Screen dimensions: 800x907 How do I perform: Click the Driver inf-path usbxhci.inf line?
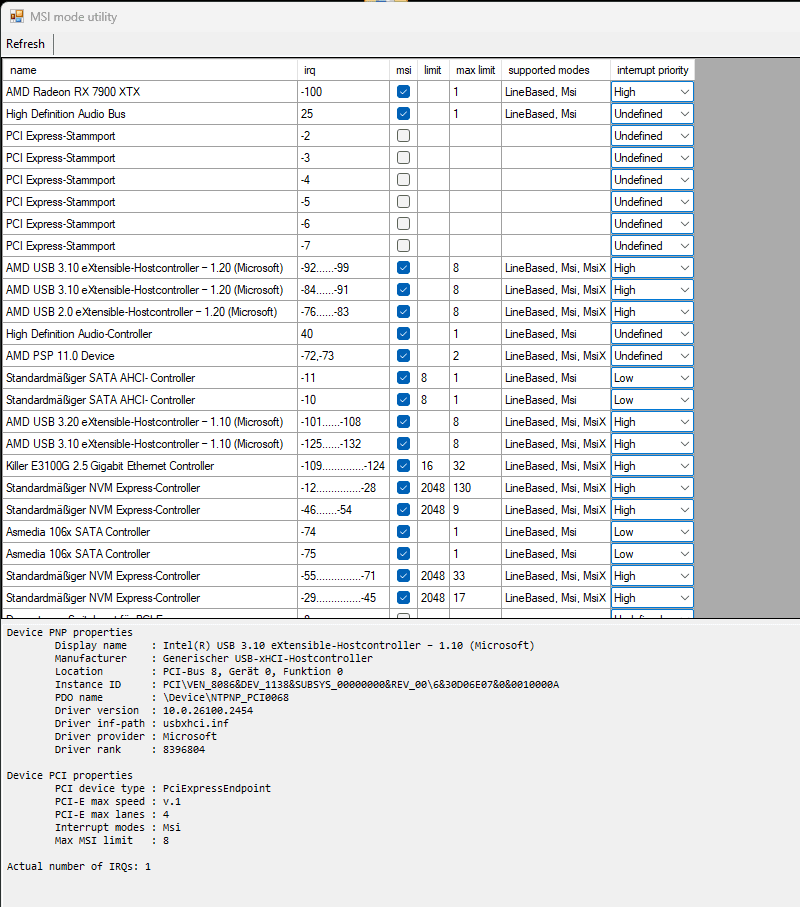coord(142,723)
